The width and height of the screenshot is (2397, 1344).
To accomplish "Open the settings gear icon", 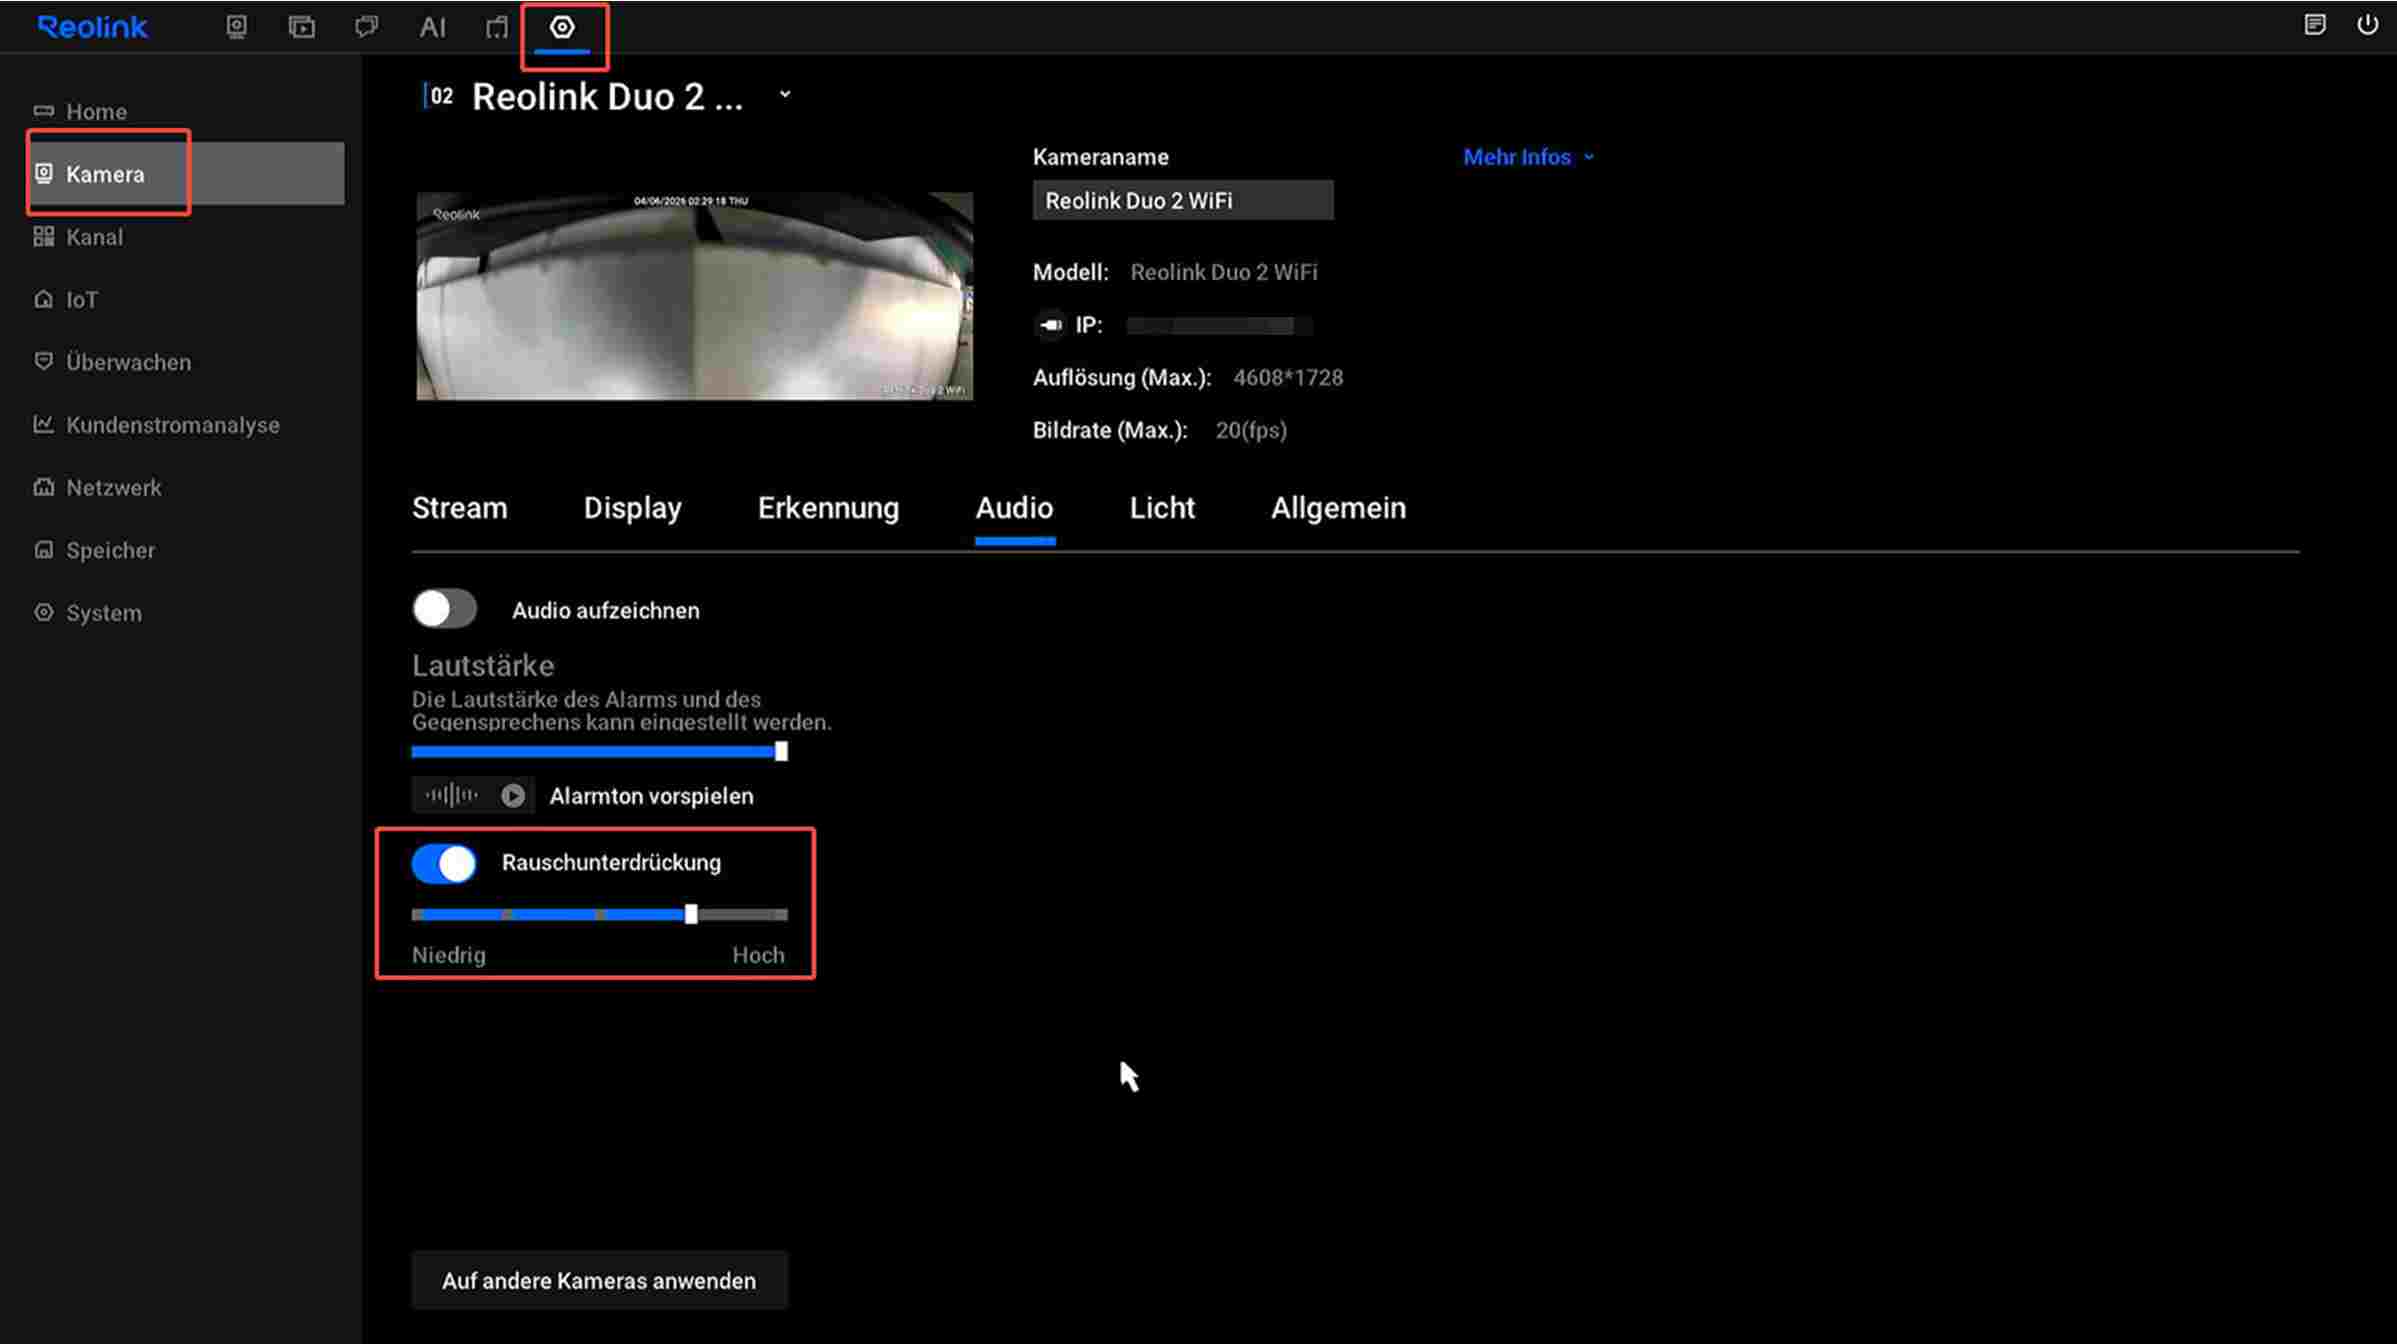I will coord(562,27).
